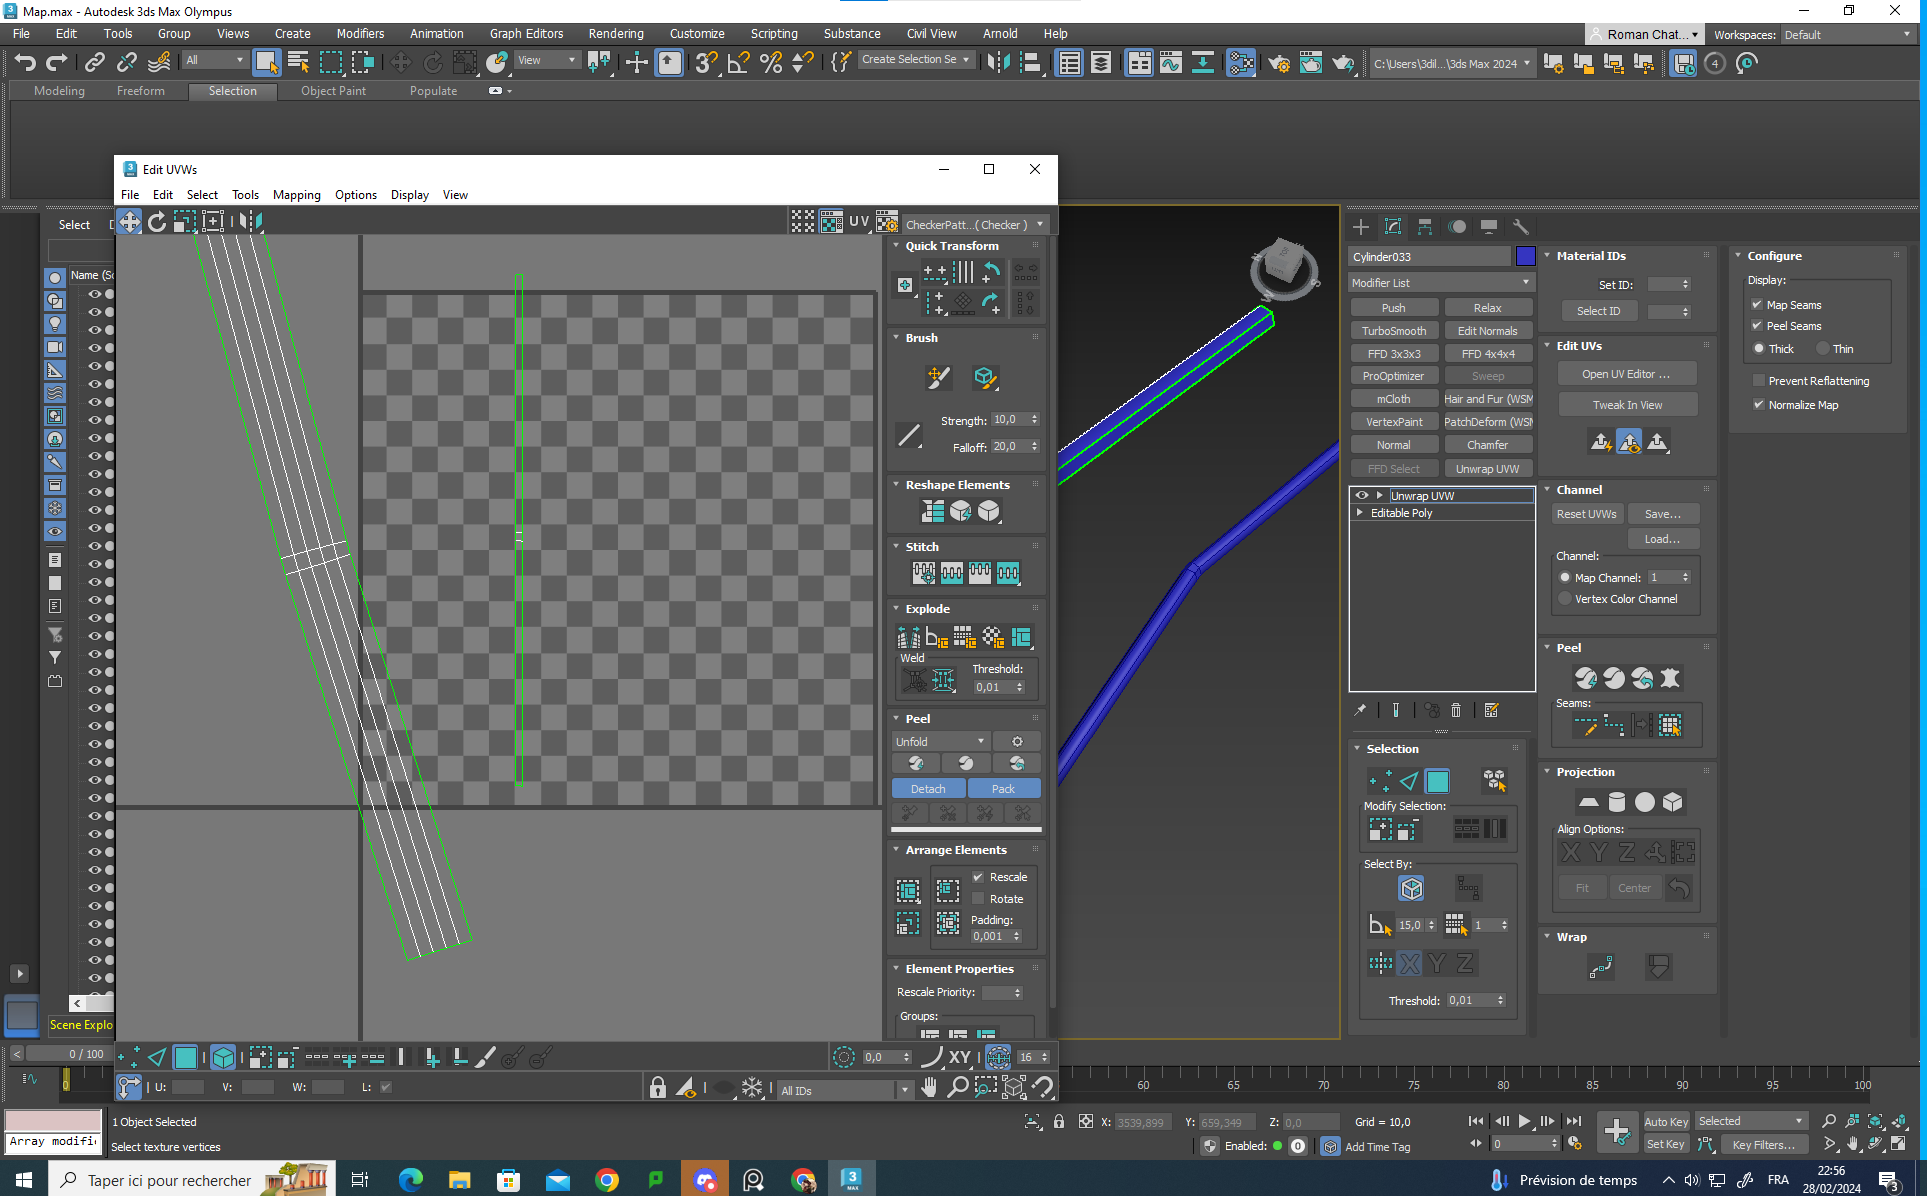
Task: Select Move tool in Edit UVWs toolbar
Action: 130,222
